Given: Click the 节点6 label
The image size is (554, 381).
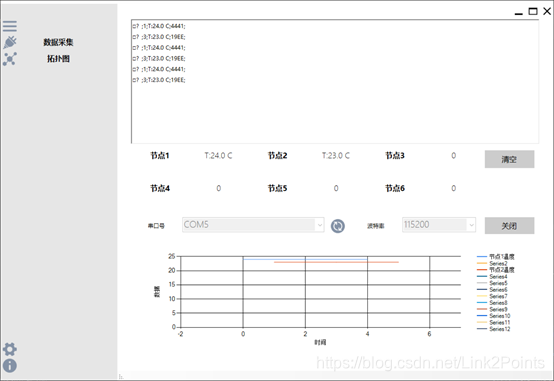Looking at the screenshot, I should tap(395, 188).
